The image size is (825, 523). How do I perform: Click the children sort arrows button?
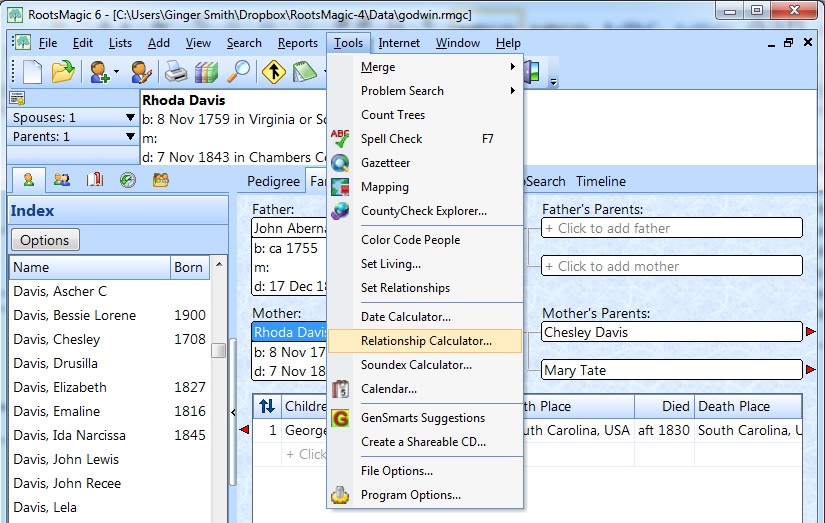(x=267, y=406)
